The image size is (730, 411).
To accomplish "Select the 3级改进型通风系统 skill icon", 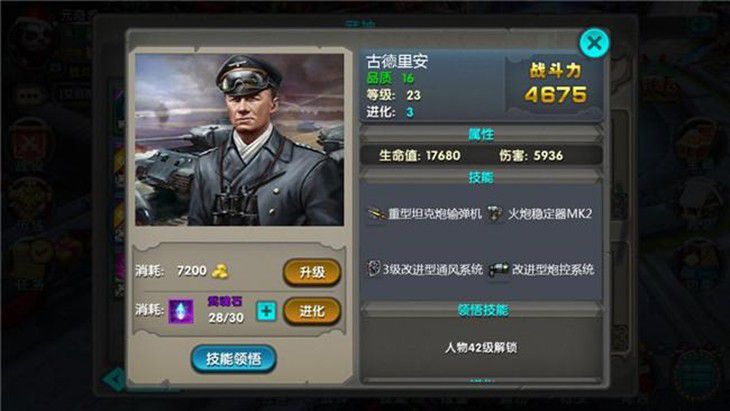I will 374,268.
